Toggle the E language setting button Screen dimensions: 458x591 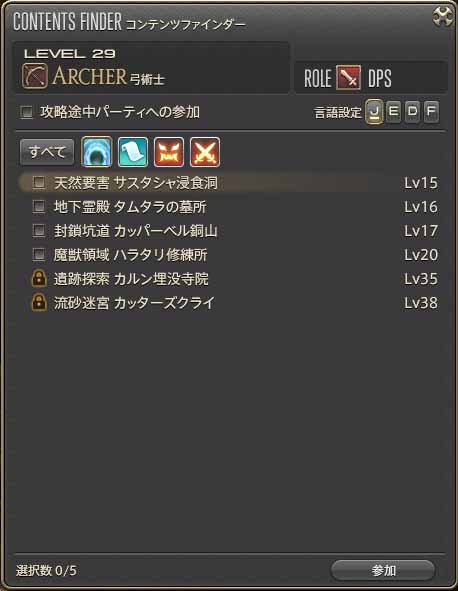(x=394, y=112)
